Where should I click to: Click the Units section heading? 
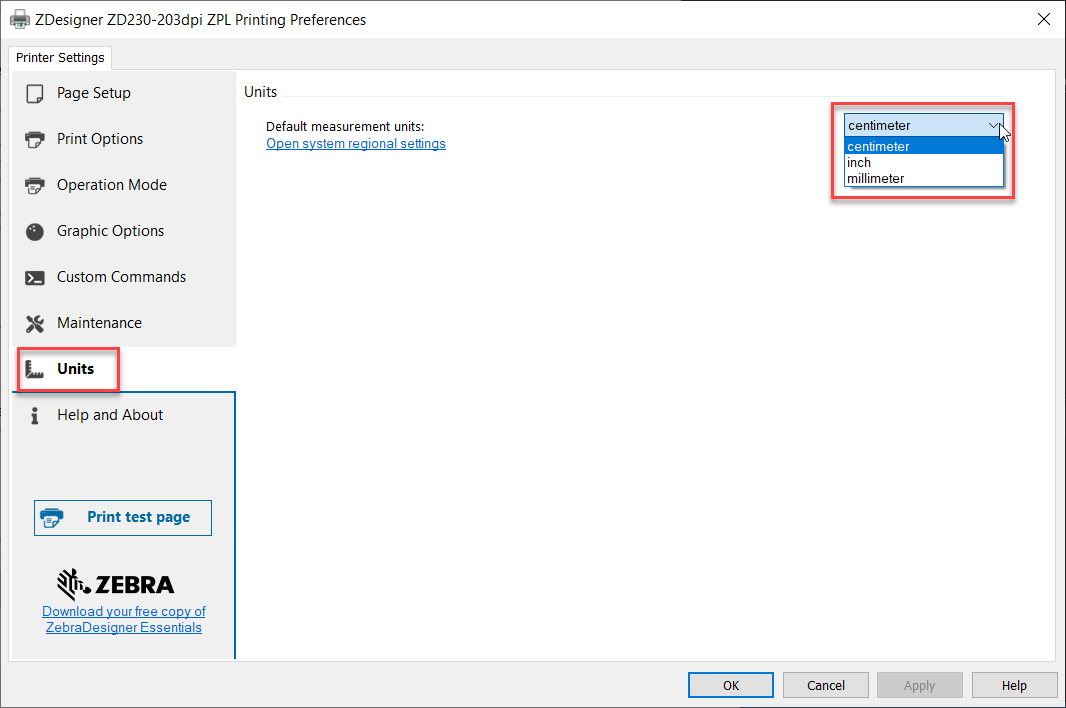(260, 92)
